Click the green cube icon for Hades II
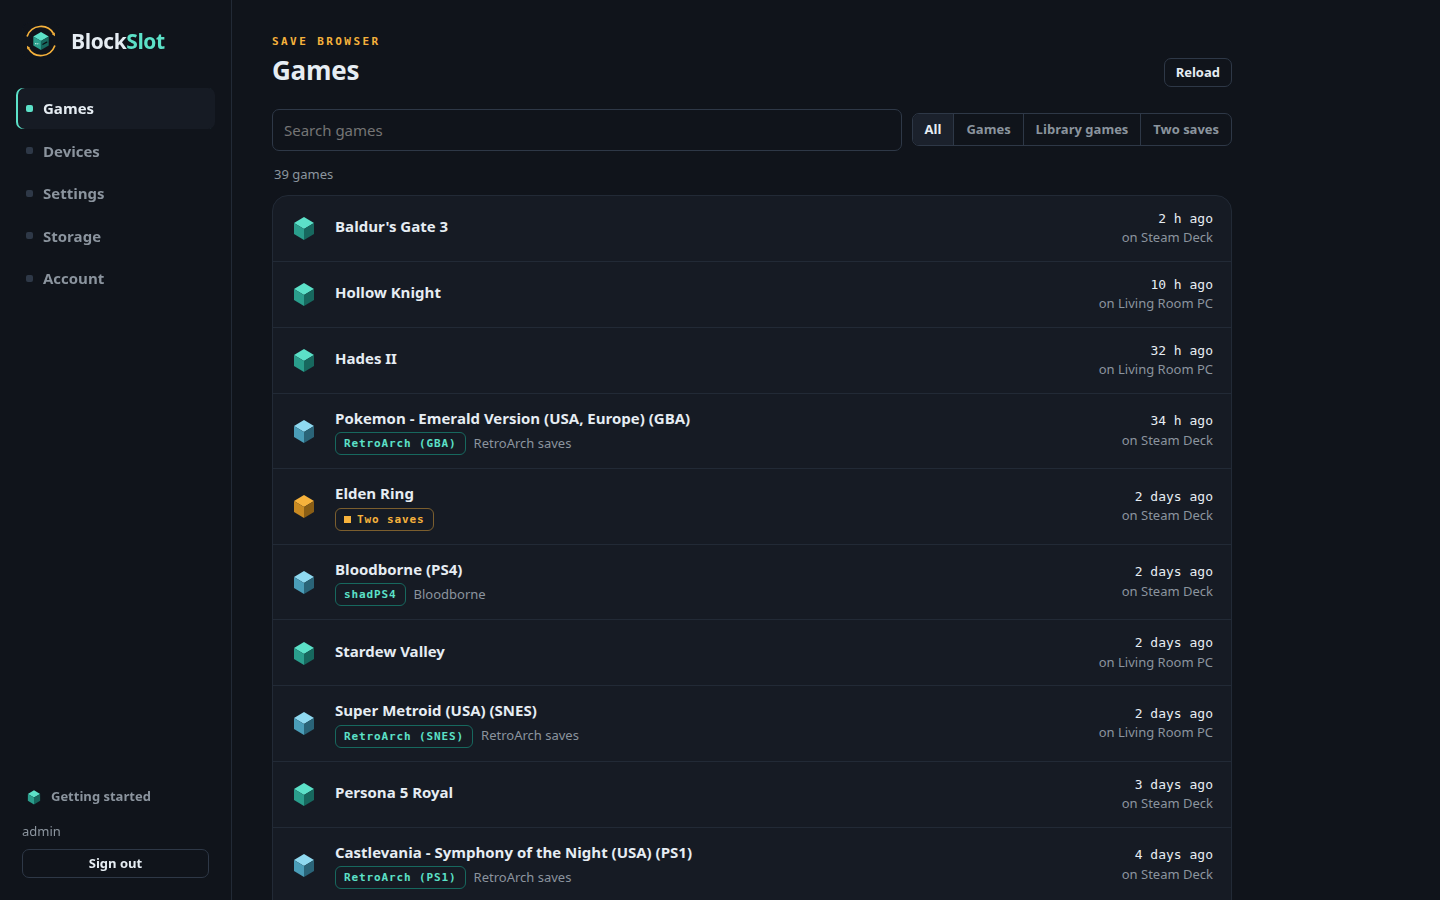 pos(304,360)
